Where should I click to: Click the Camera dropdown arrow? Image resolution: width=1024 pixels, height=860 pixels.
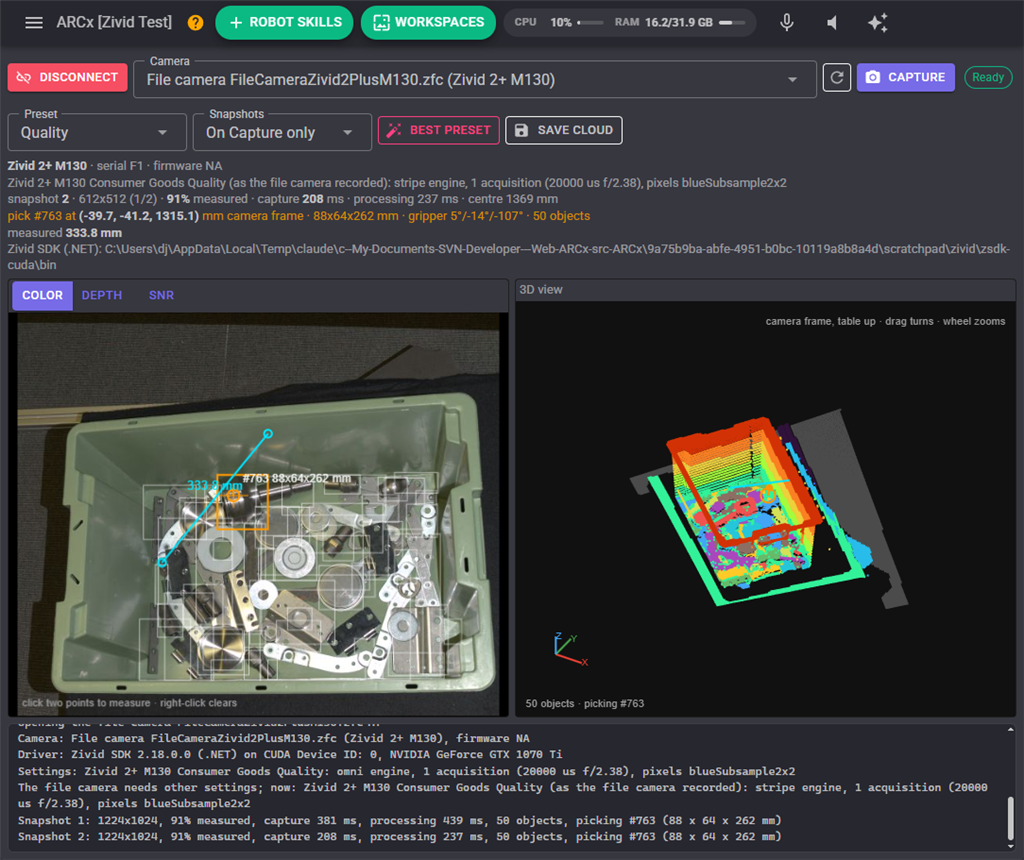tap(792, 80)
